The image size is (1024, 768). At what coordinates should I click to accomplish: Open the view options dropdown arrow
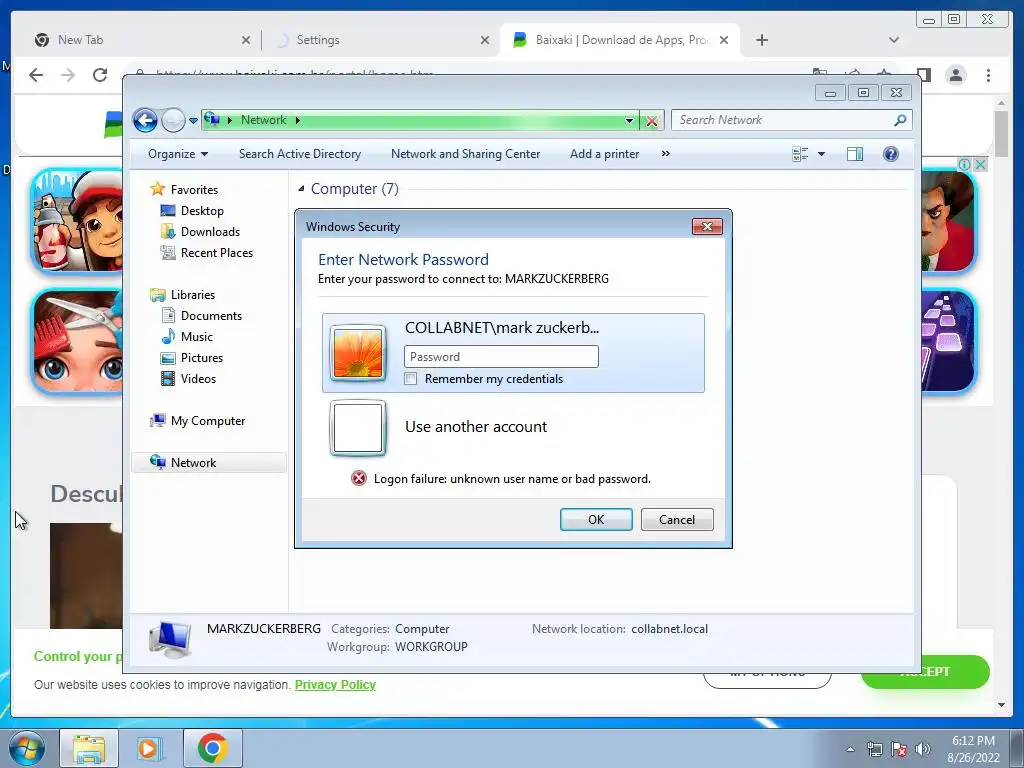click(x=822, y=154)
